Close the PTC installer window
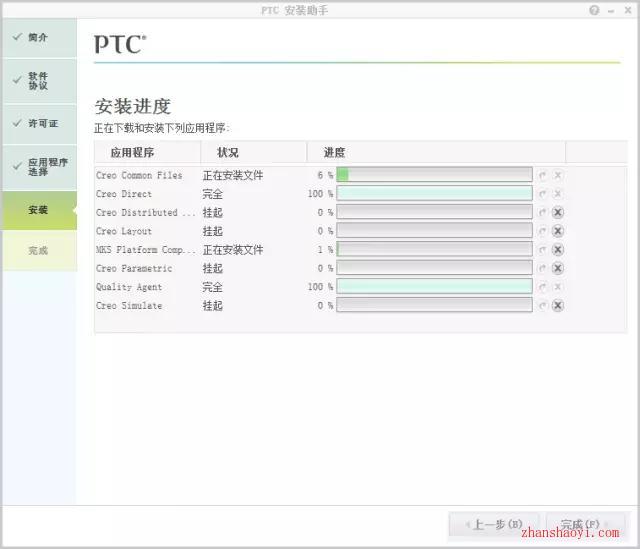 coord(628,10)
